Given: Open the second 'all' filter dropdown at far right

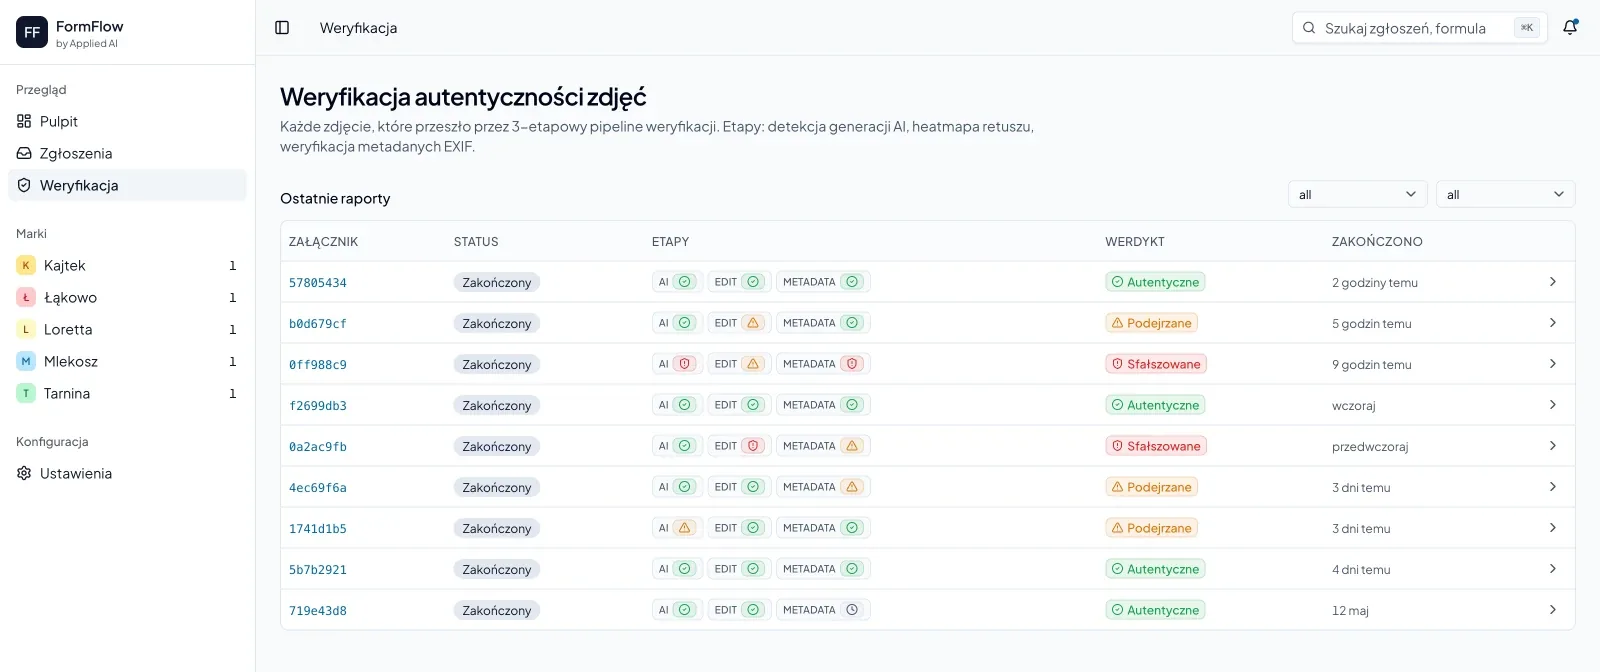Looking at the screenshot, I should point(1505,194).
